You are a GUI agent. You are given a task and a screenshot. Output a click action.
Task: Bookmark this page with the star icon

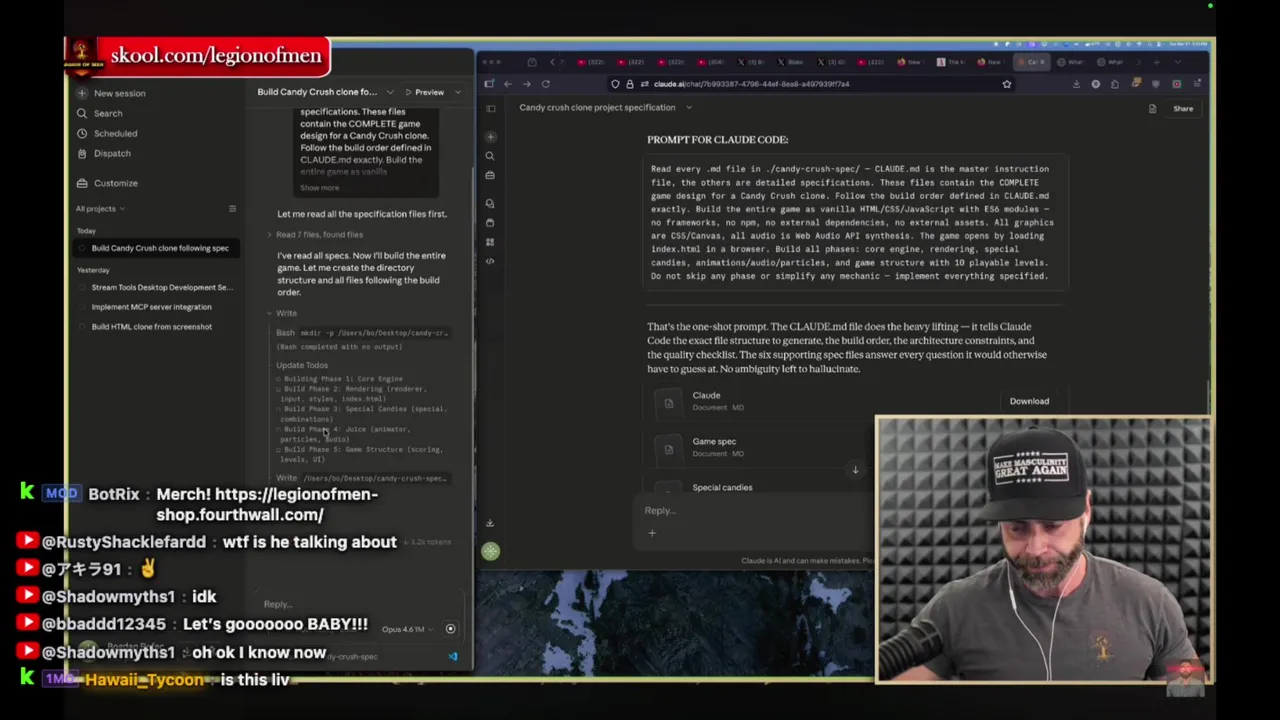[x=1007, y=84]
